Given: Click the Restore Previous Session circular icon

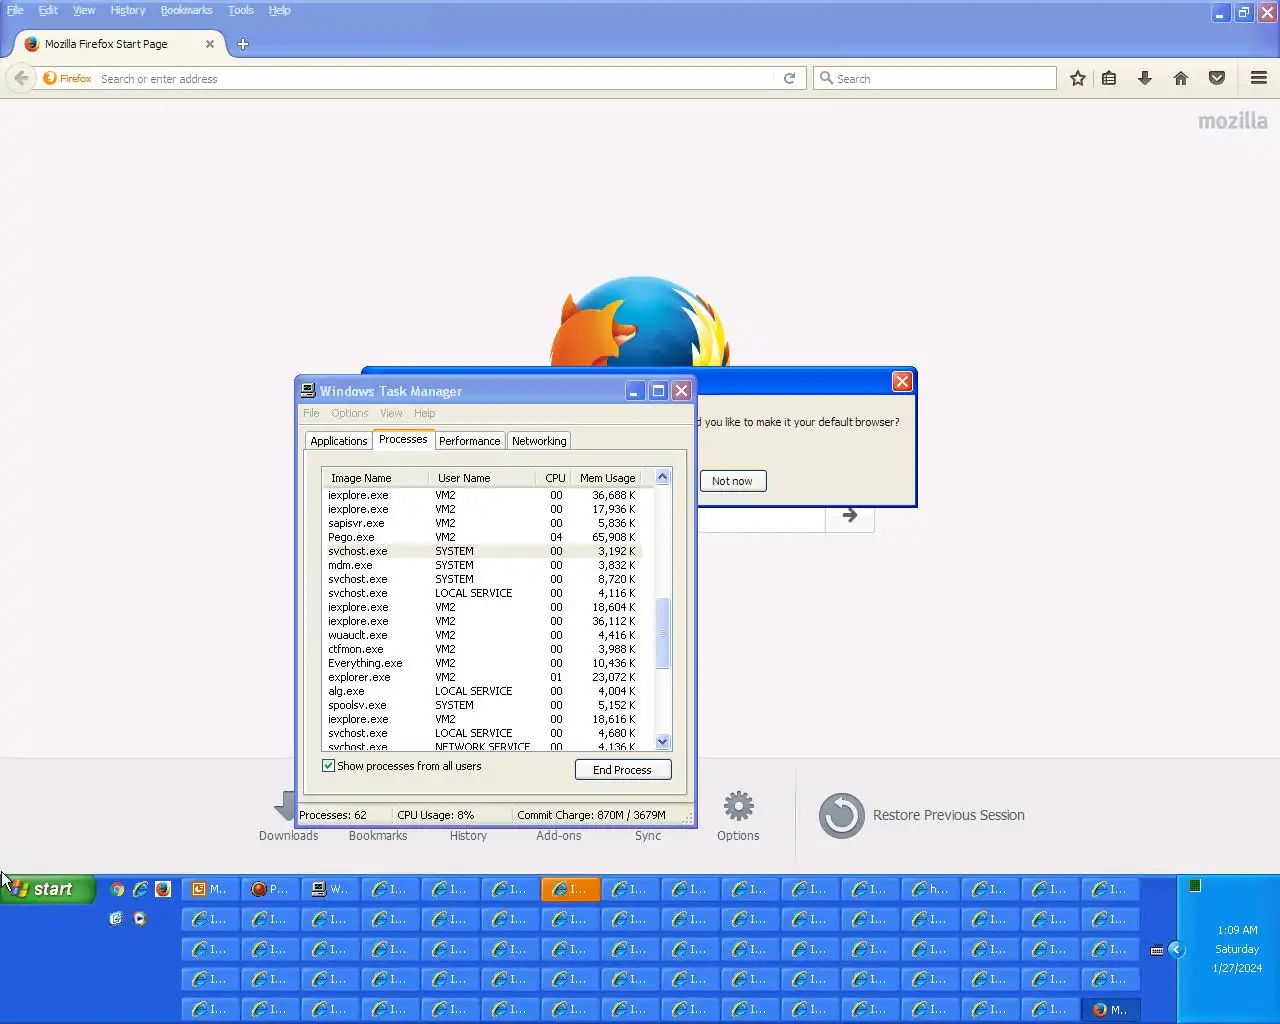Looking at the screenshot, I should click(842, 816).
